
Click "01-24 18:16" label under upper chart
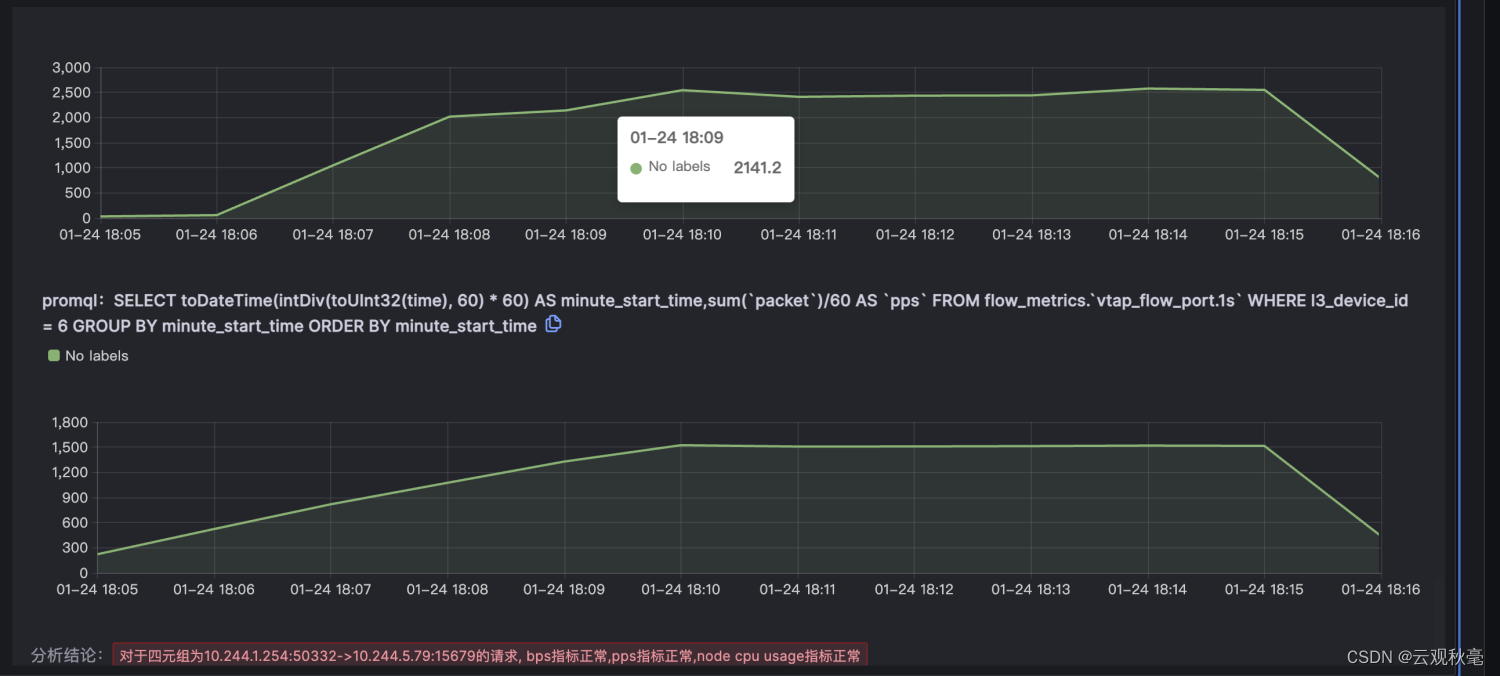point(1380,235)
